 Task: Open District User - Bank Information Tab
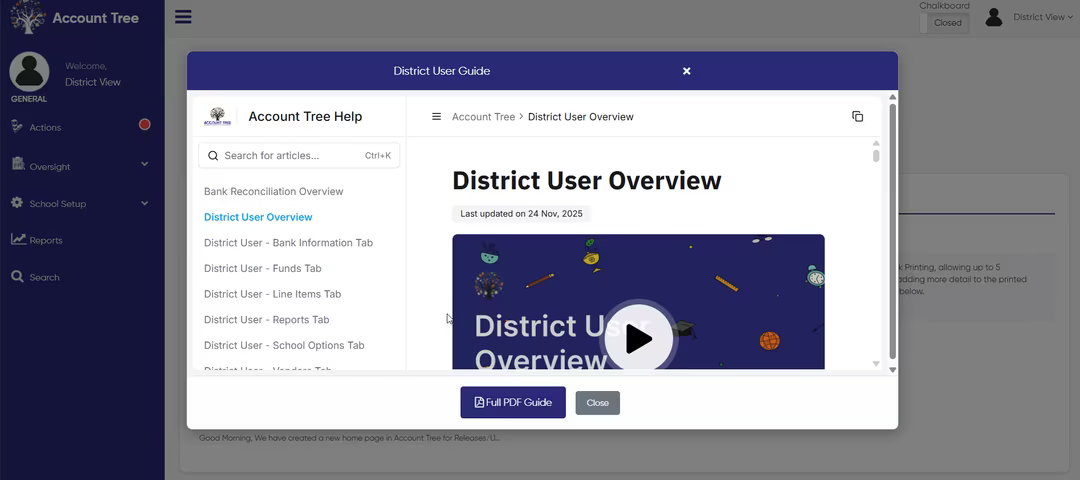pyautogui.click(x=289, y=242)
